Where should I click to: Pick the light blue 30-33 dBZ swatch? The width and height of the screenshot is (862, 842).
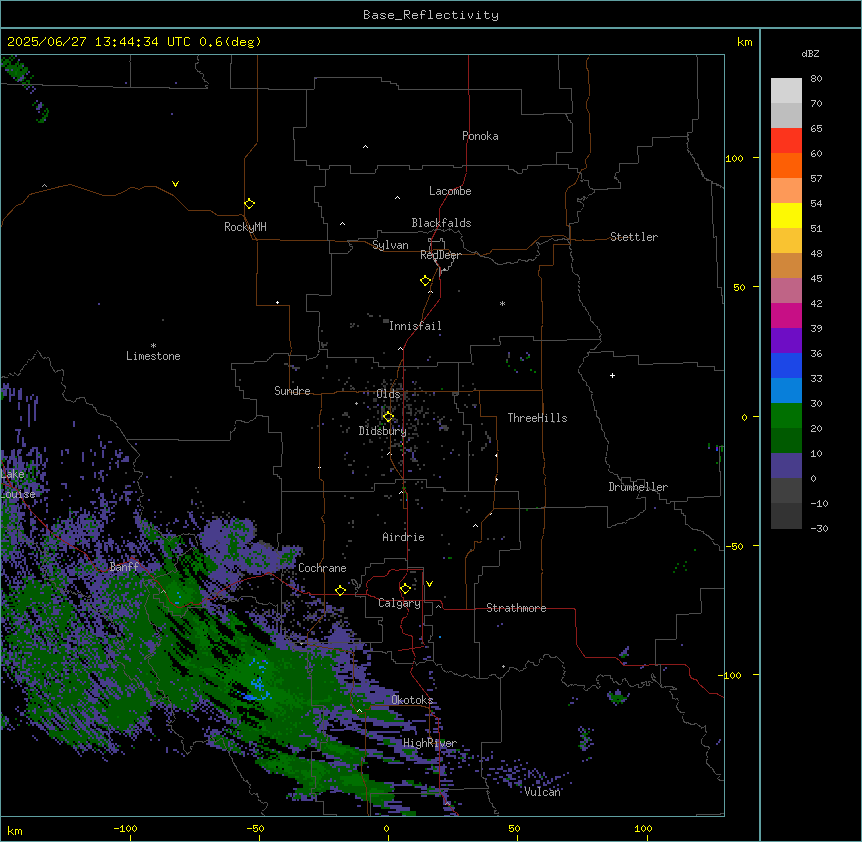pyautogui.click(x=786, y=391)
